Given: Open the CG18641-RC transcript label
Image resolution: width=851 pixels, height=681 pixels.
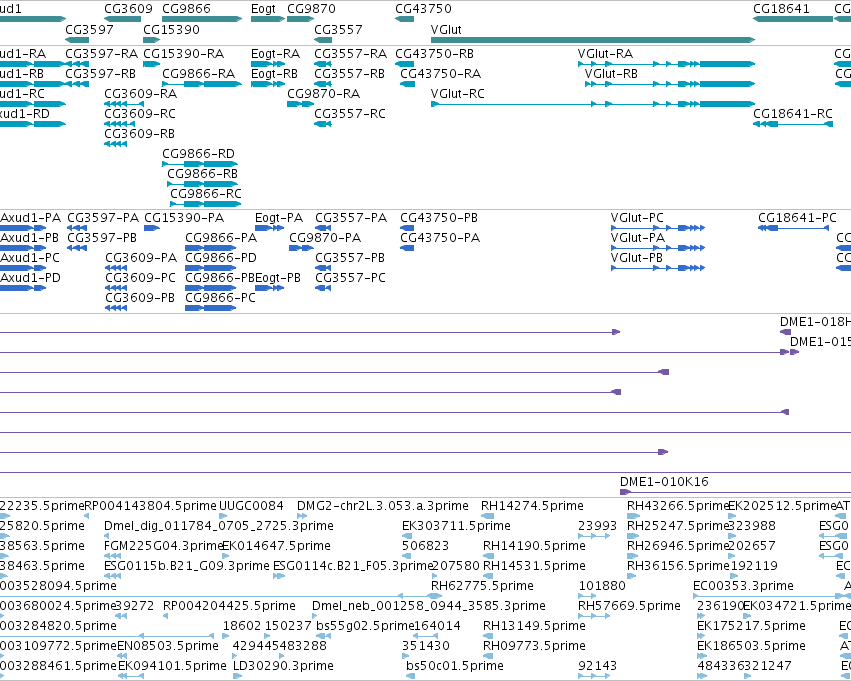Looking at the screenshot, I should [x=793, y=114].
